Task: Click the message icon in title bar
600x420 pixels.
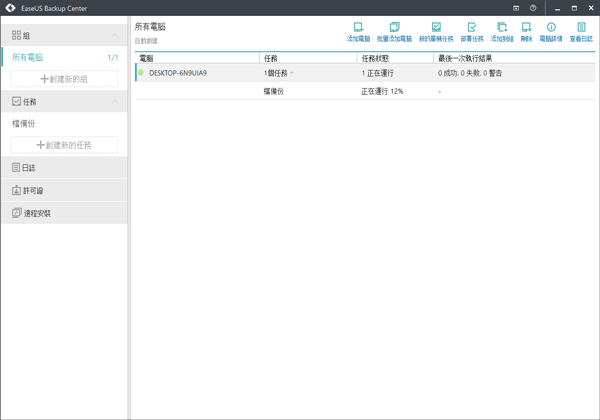Action: pos(516,8)
